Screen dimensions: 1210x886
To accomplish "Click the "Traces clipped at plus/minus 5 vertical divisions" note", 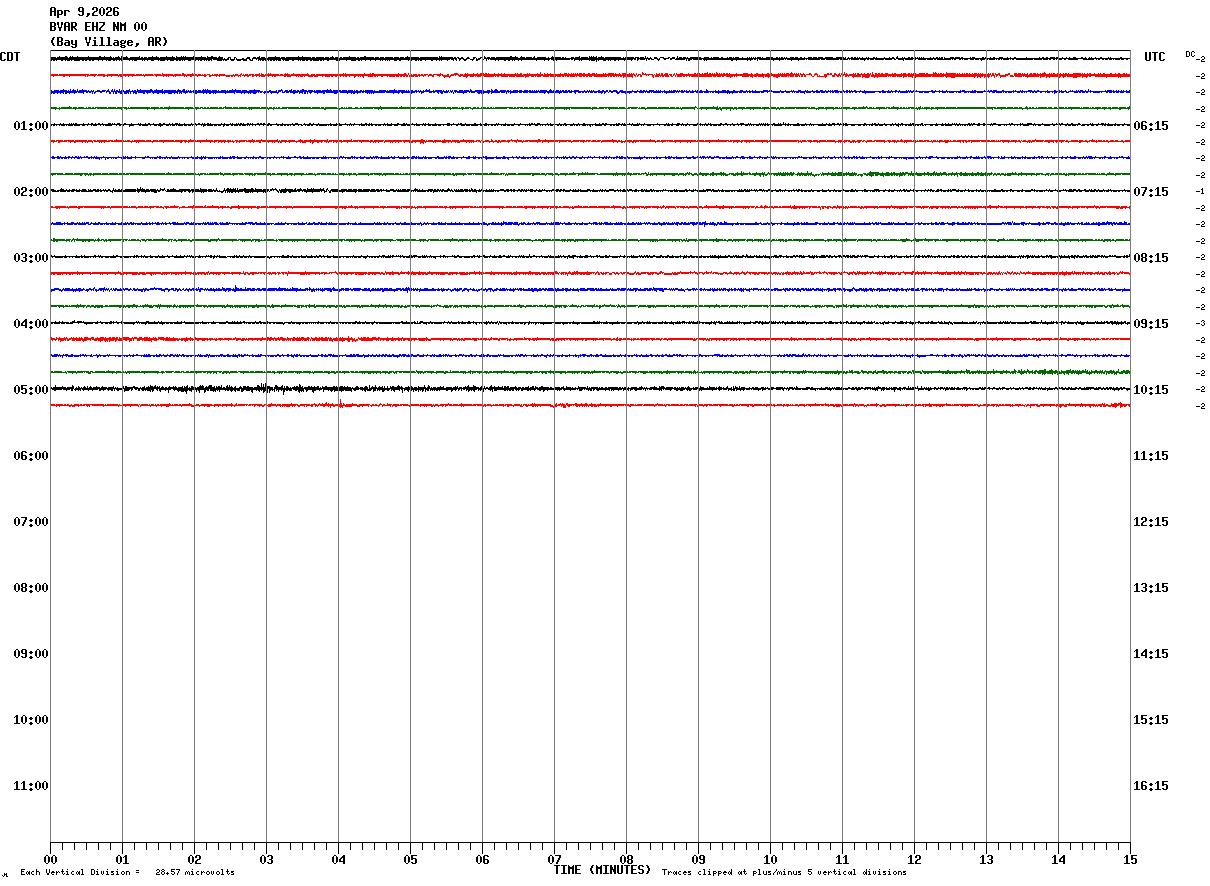I will pyautogui.click(x=784, y=873).
